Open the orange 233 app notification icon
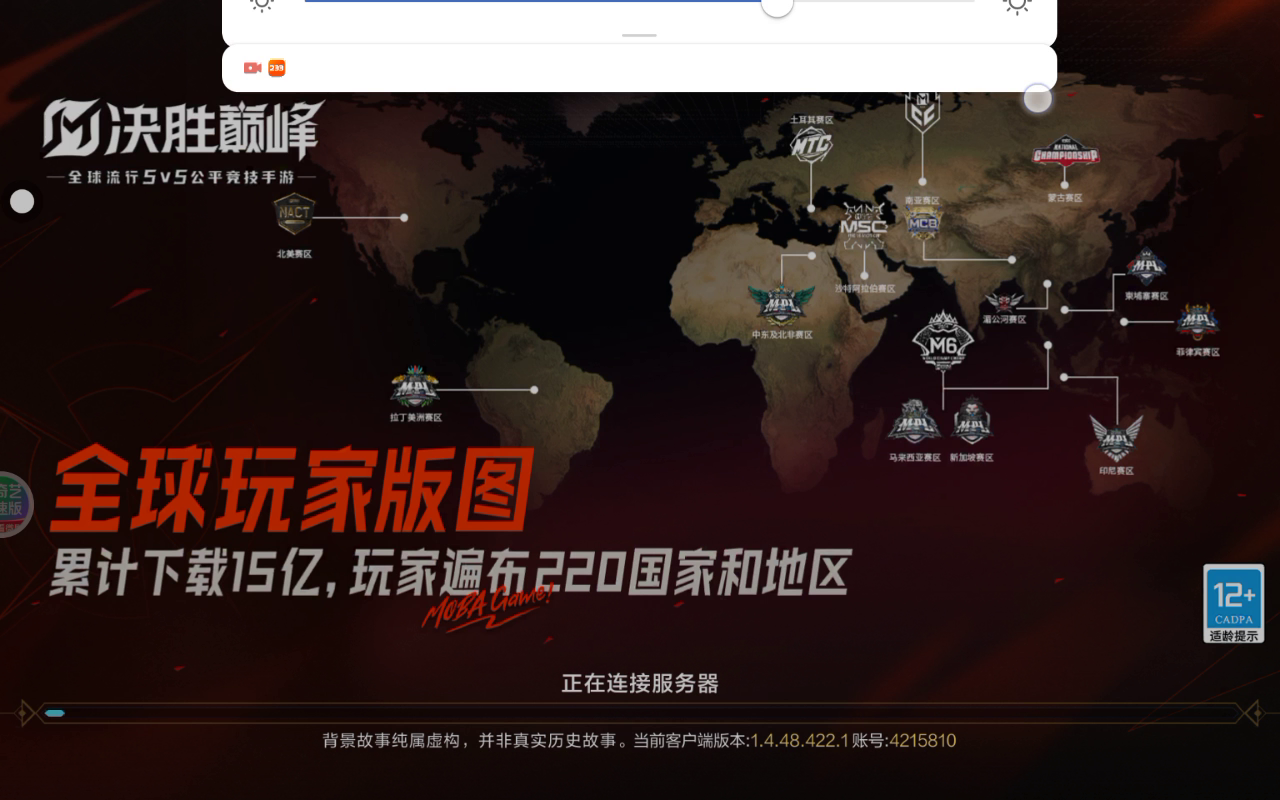Viewport: 1280px width, 800px height. point(277,68)
